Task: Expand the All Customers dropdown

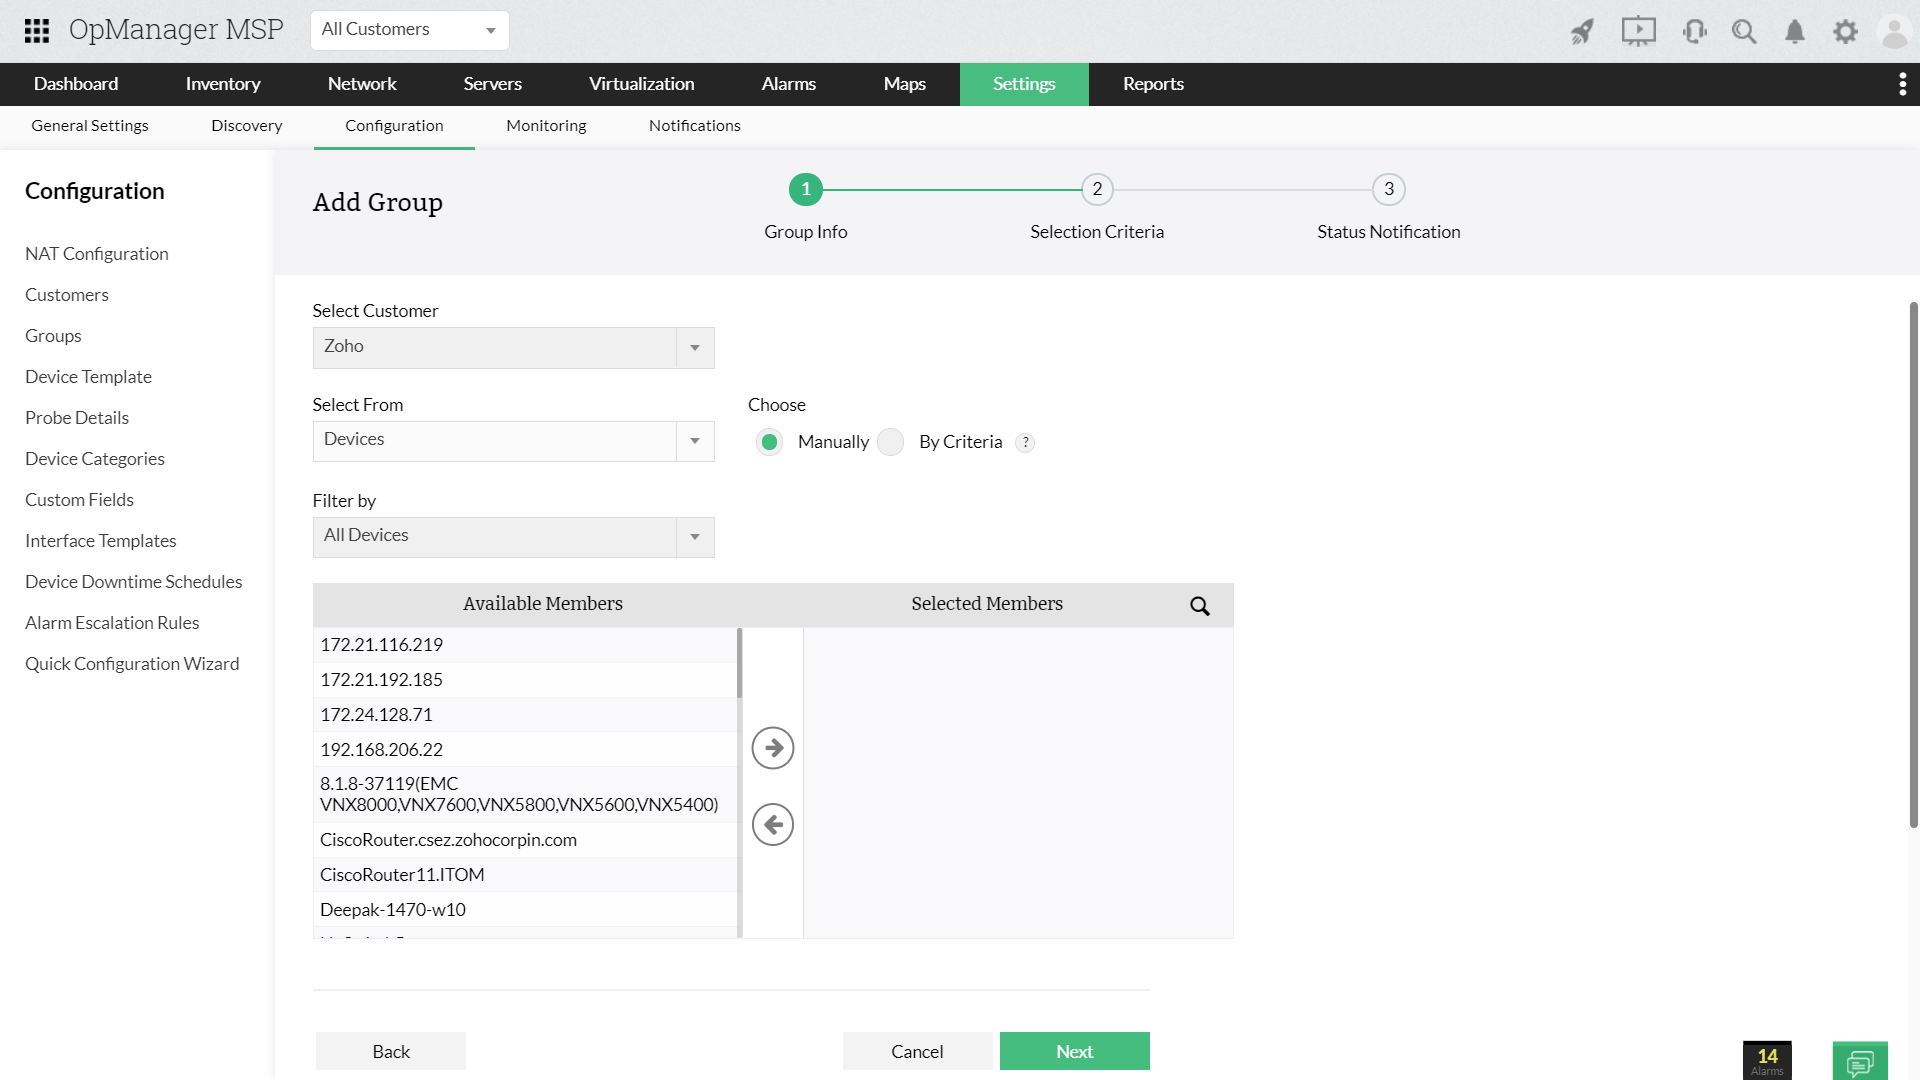Action: pyautogui.click(x=410, y=30)
